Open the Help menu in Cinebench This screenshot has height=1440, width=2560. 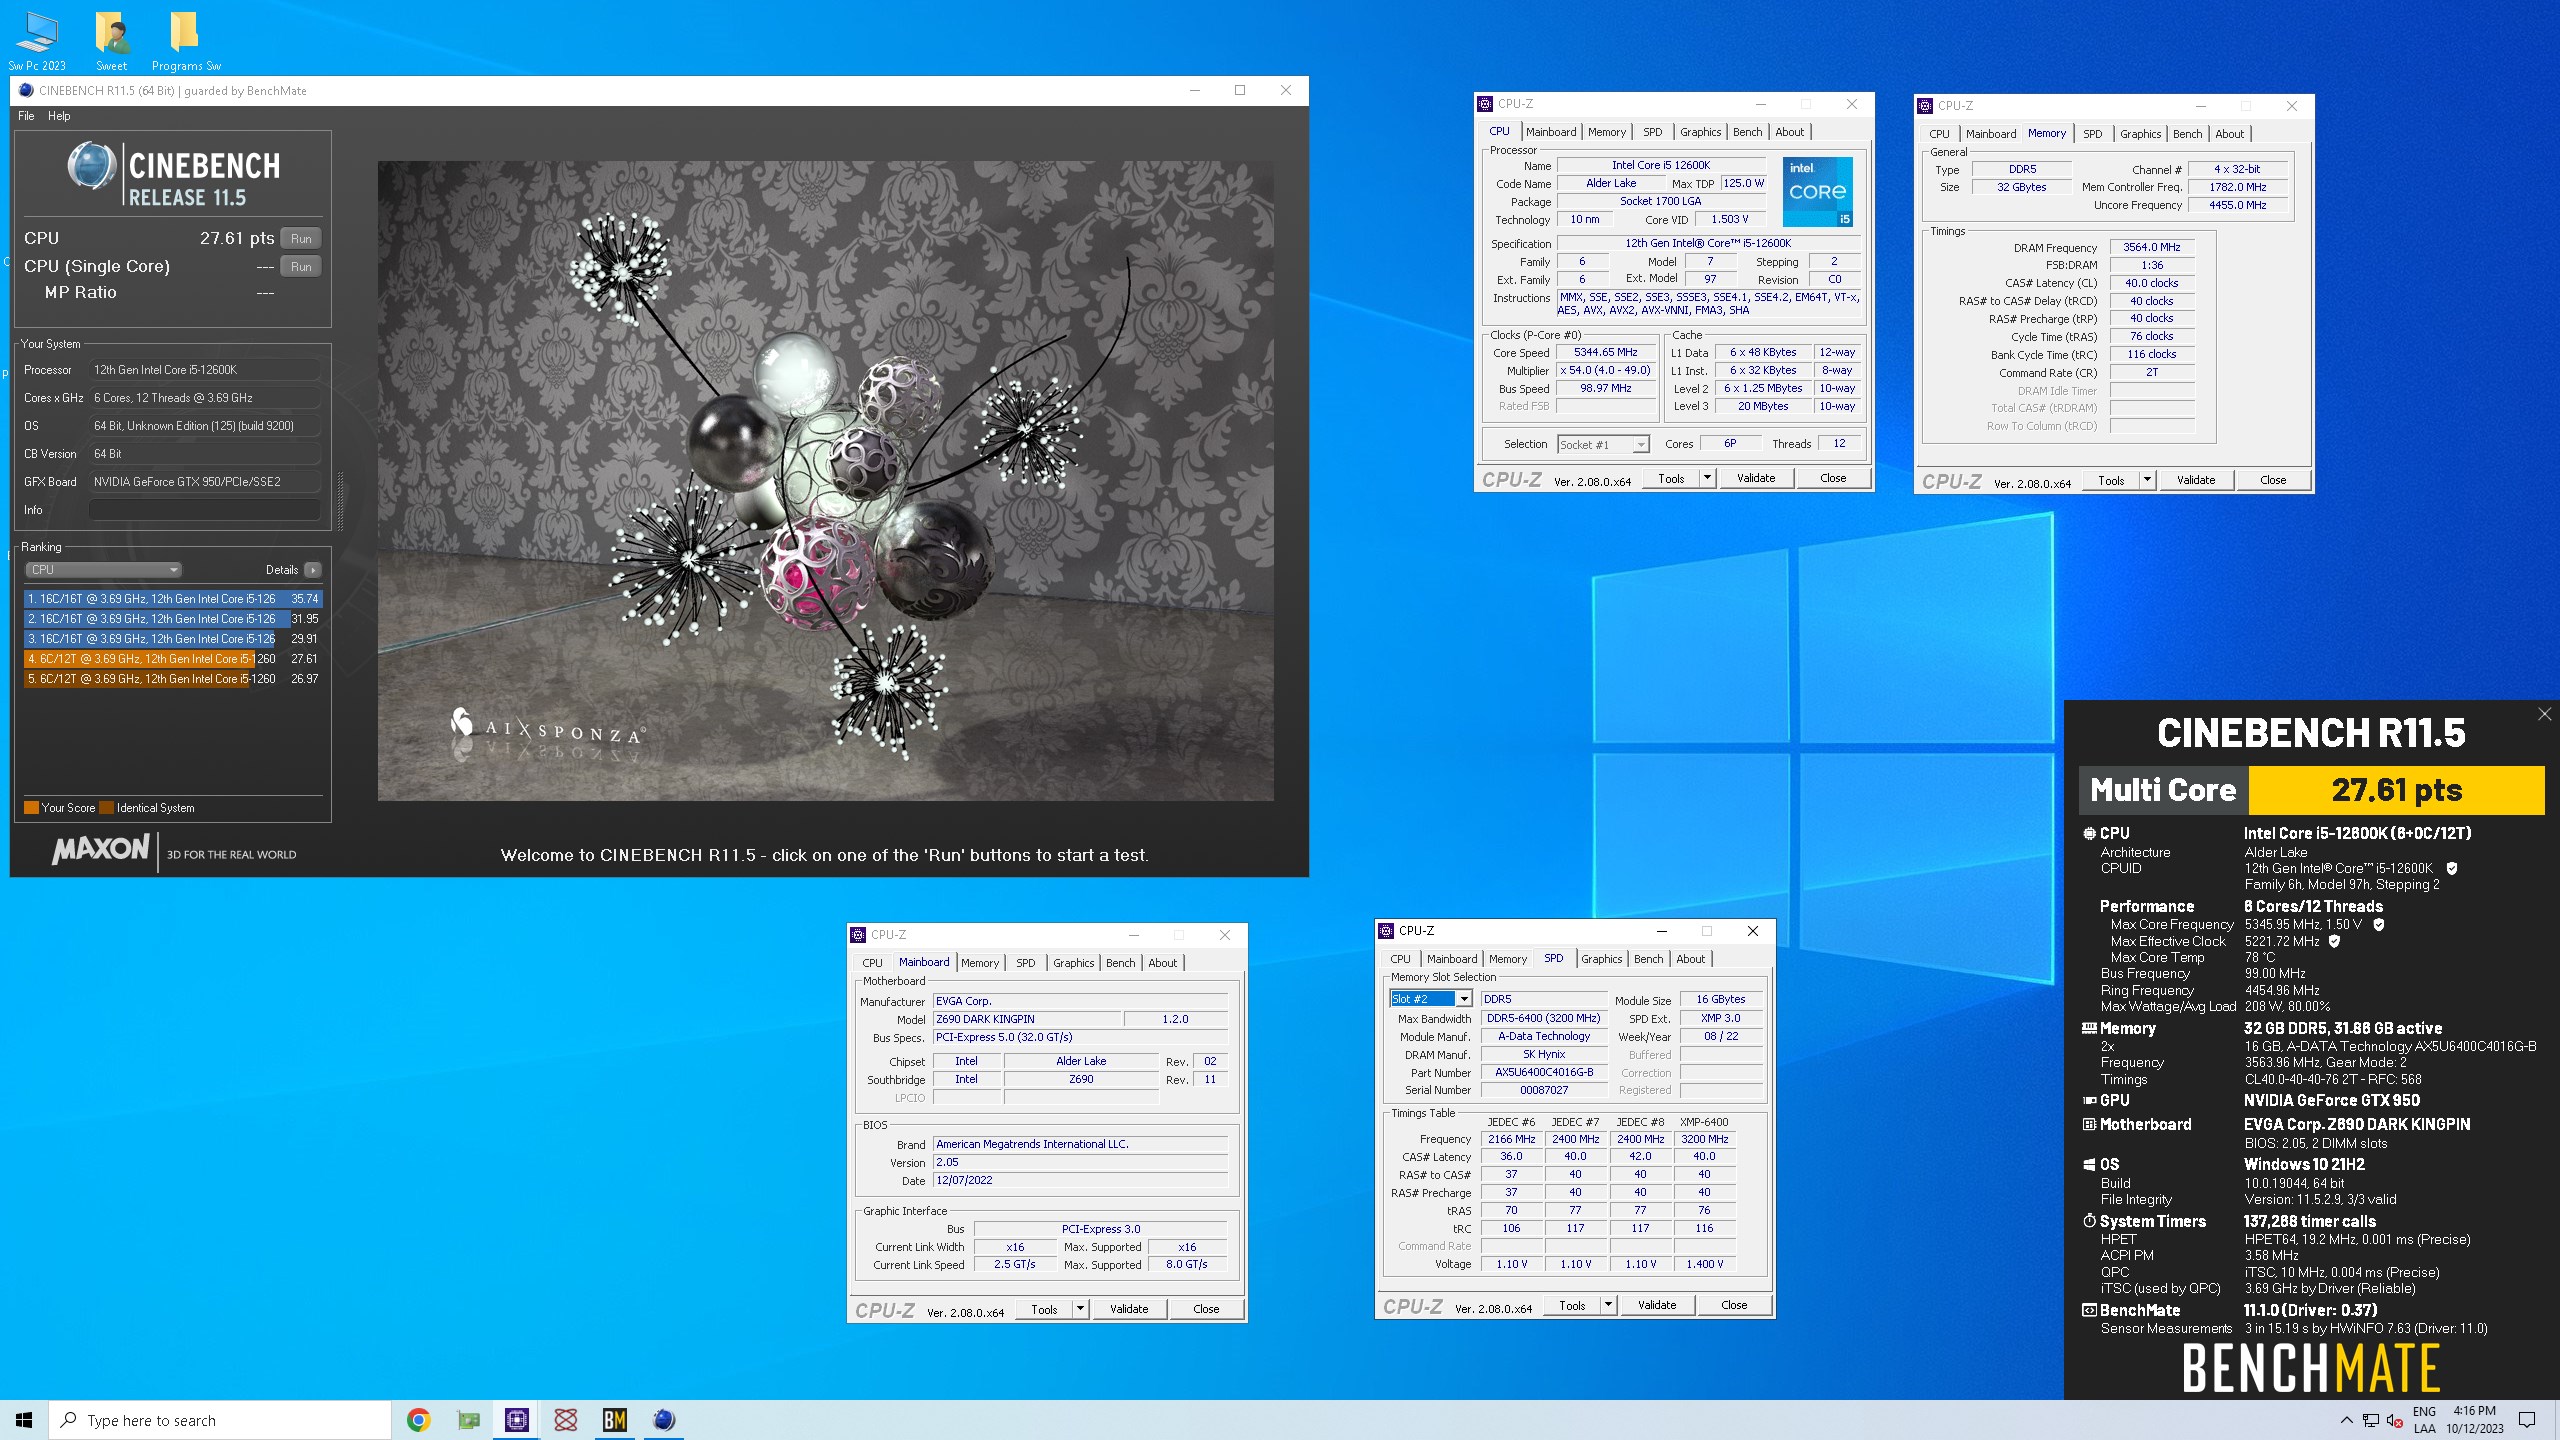59,116
